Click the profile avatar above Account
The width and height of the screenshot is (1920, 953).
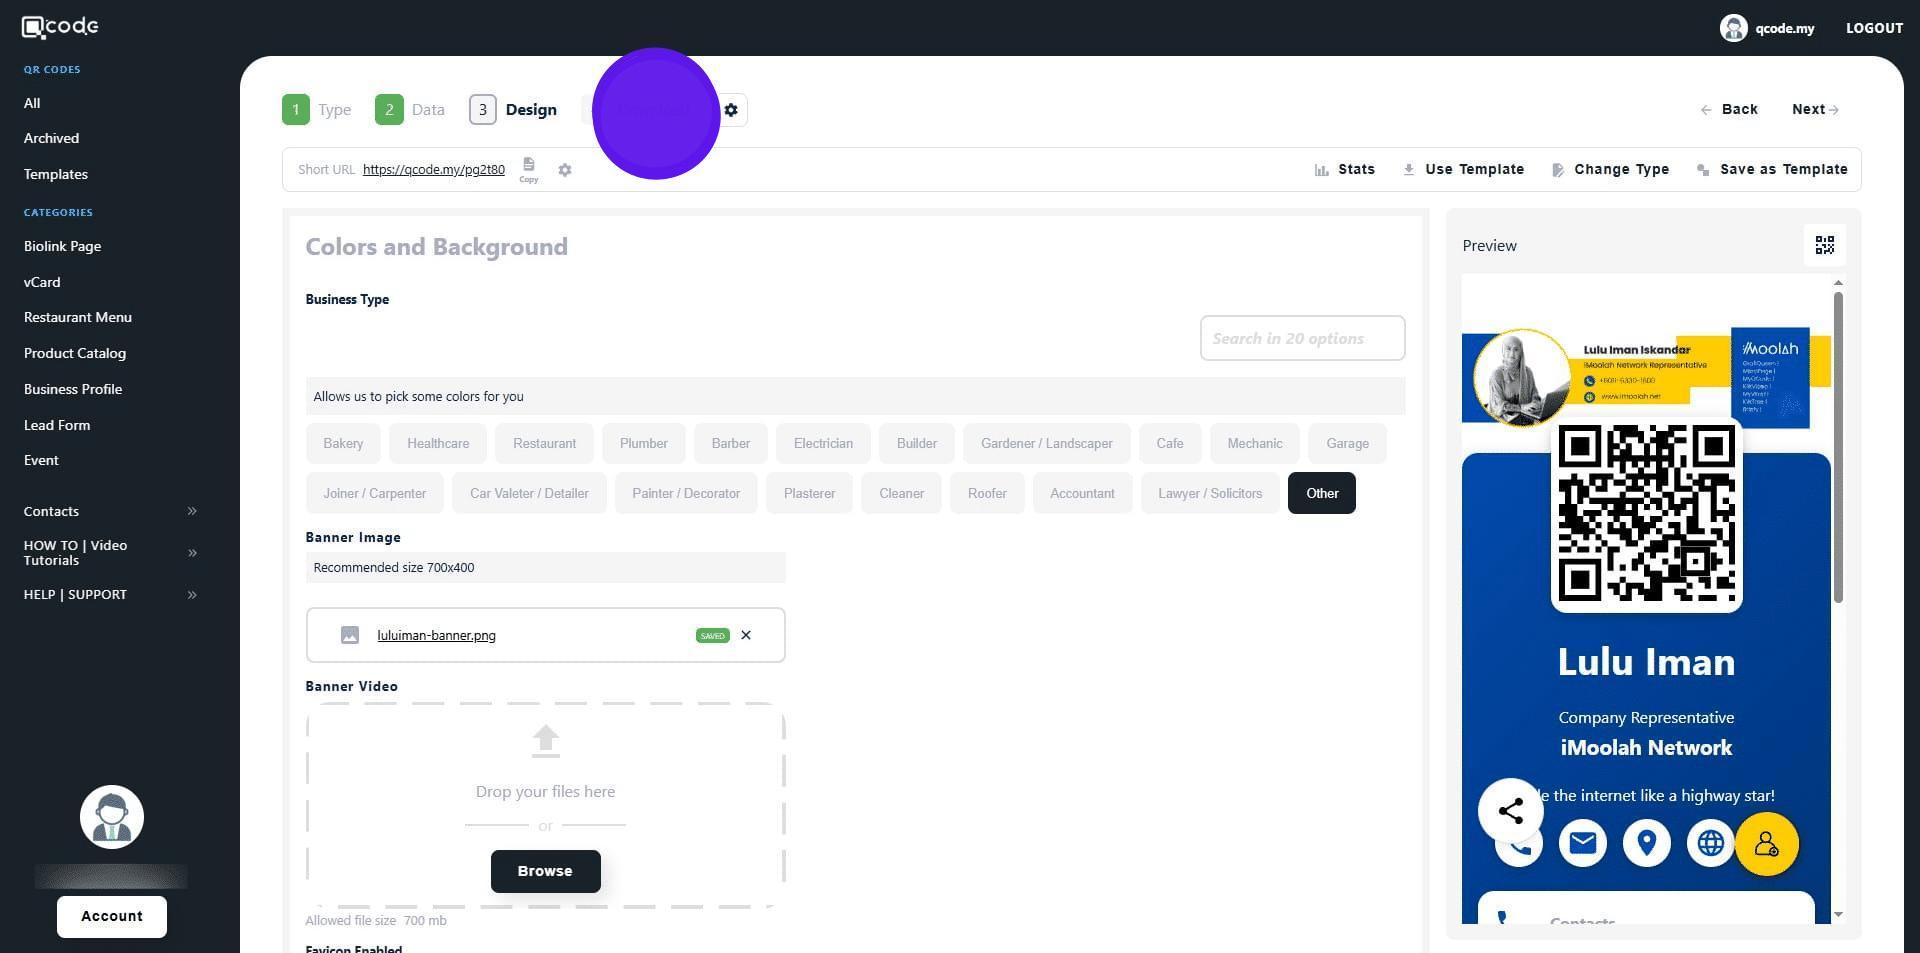112,817
